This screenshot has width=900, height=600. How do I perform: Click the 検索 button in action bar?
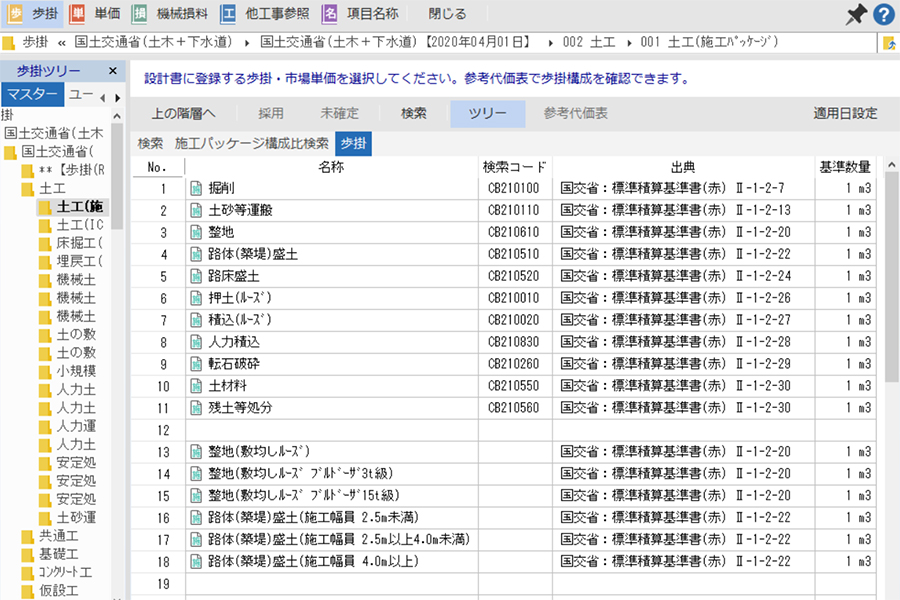[x=414, y=114]
